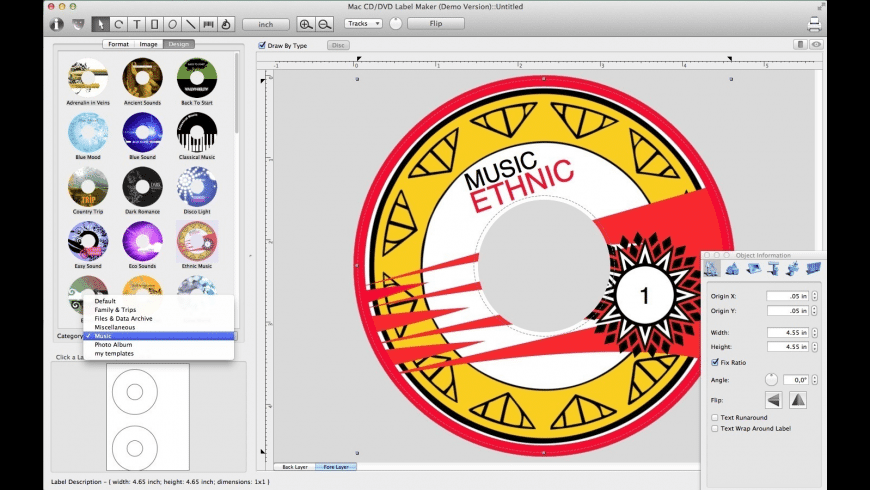This screenshot has height=490, width=870.
Task: Click the Flip button in toolbar
Action: click(x=436, y=23)
